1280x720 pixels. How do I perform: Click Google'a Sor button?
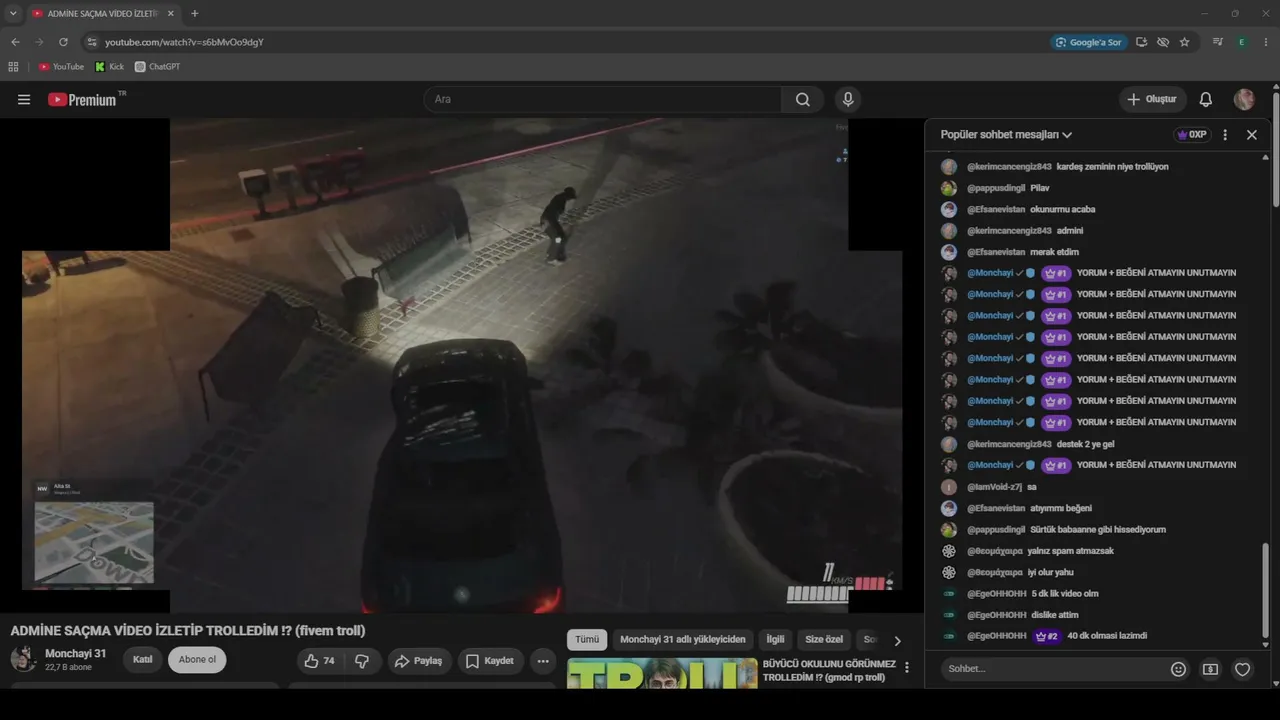point(1089,42)
